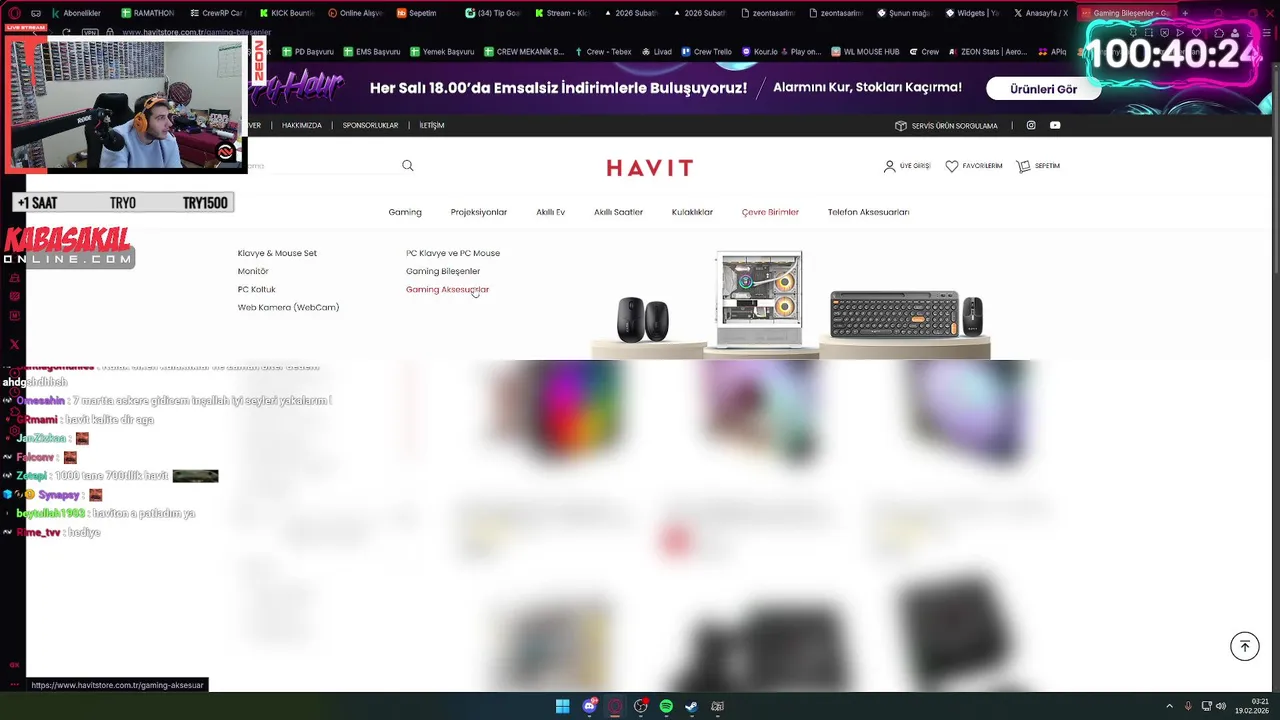This screenshot has height=720, width=1280.
Task: Open the Projeksiyonlar menu
Action: click(x=479, y=212)
